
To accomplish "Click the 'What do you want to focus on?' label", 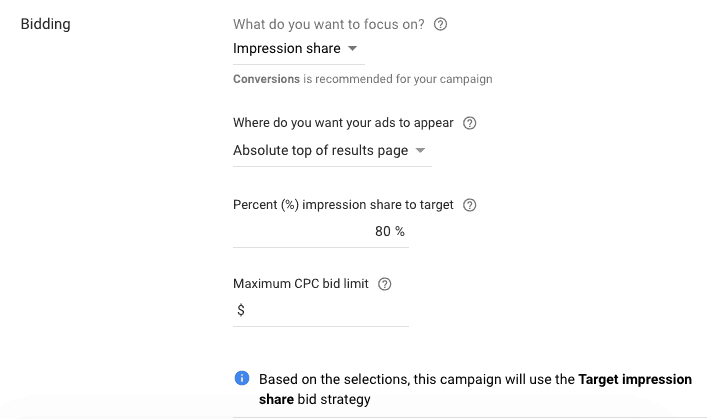I will (329, 24).
